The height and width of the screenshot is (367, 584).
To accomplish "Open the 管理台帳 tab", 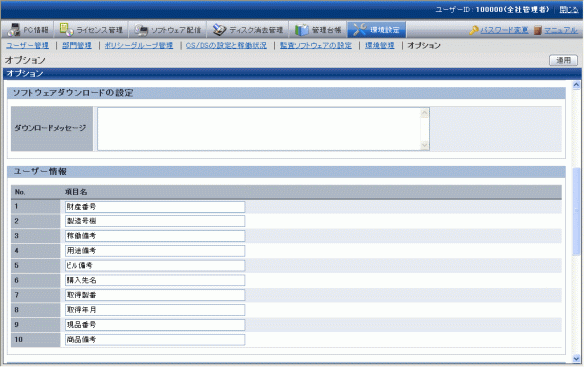I will [x=318, y=30].
